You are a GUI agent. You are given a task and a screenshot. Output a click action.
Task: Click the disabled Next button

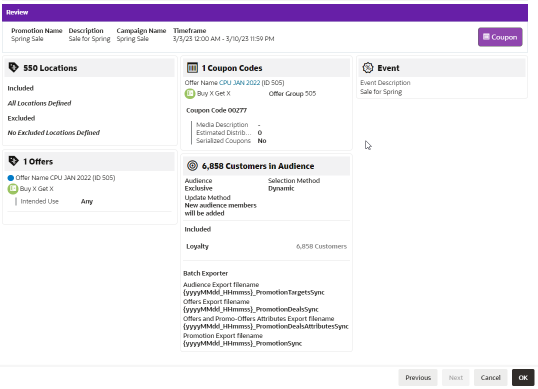[456, 377]
